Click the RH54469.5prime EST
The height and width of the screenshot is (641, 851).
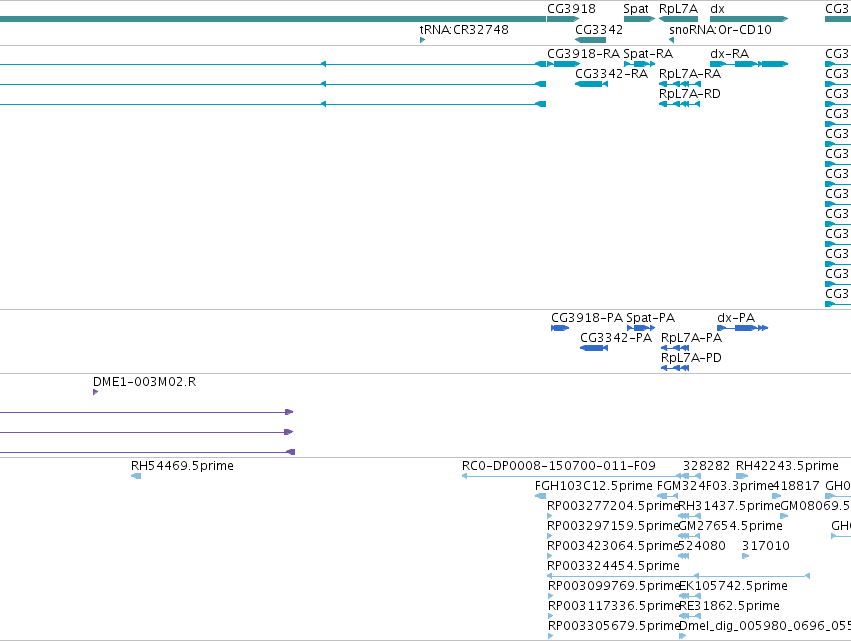tap(136, 476)
